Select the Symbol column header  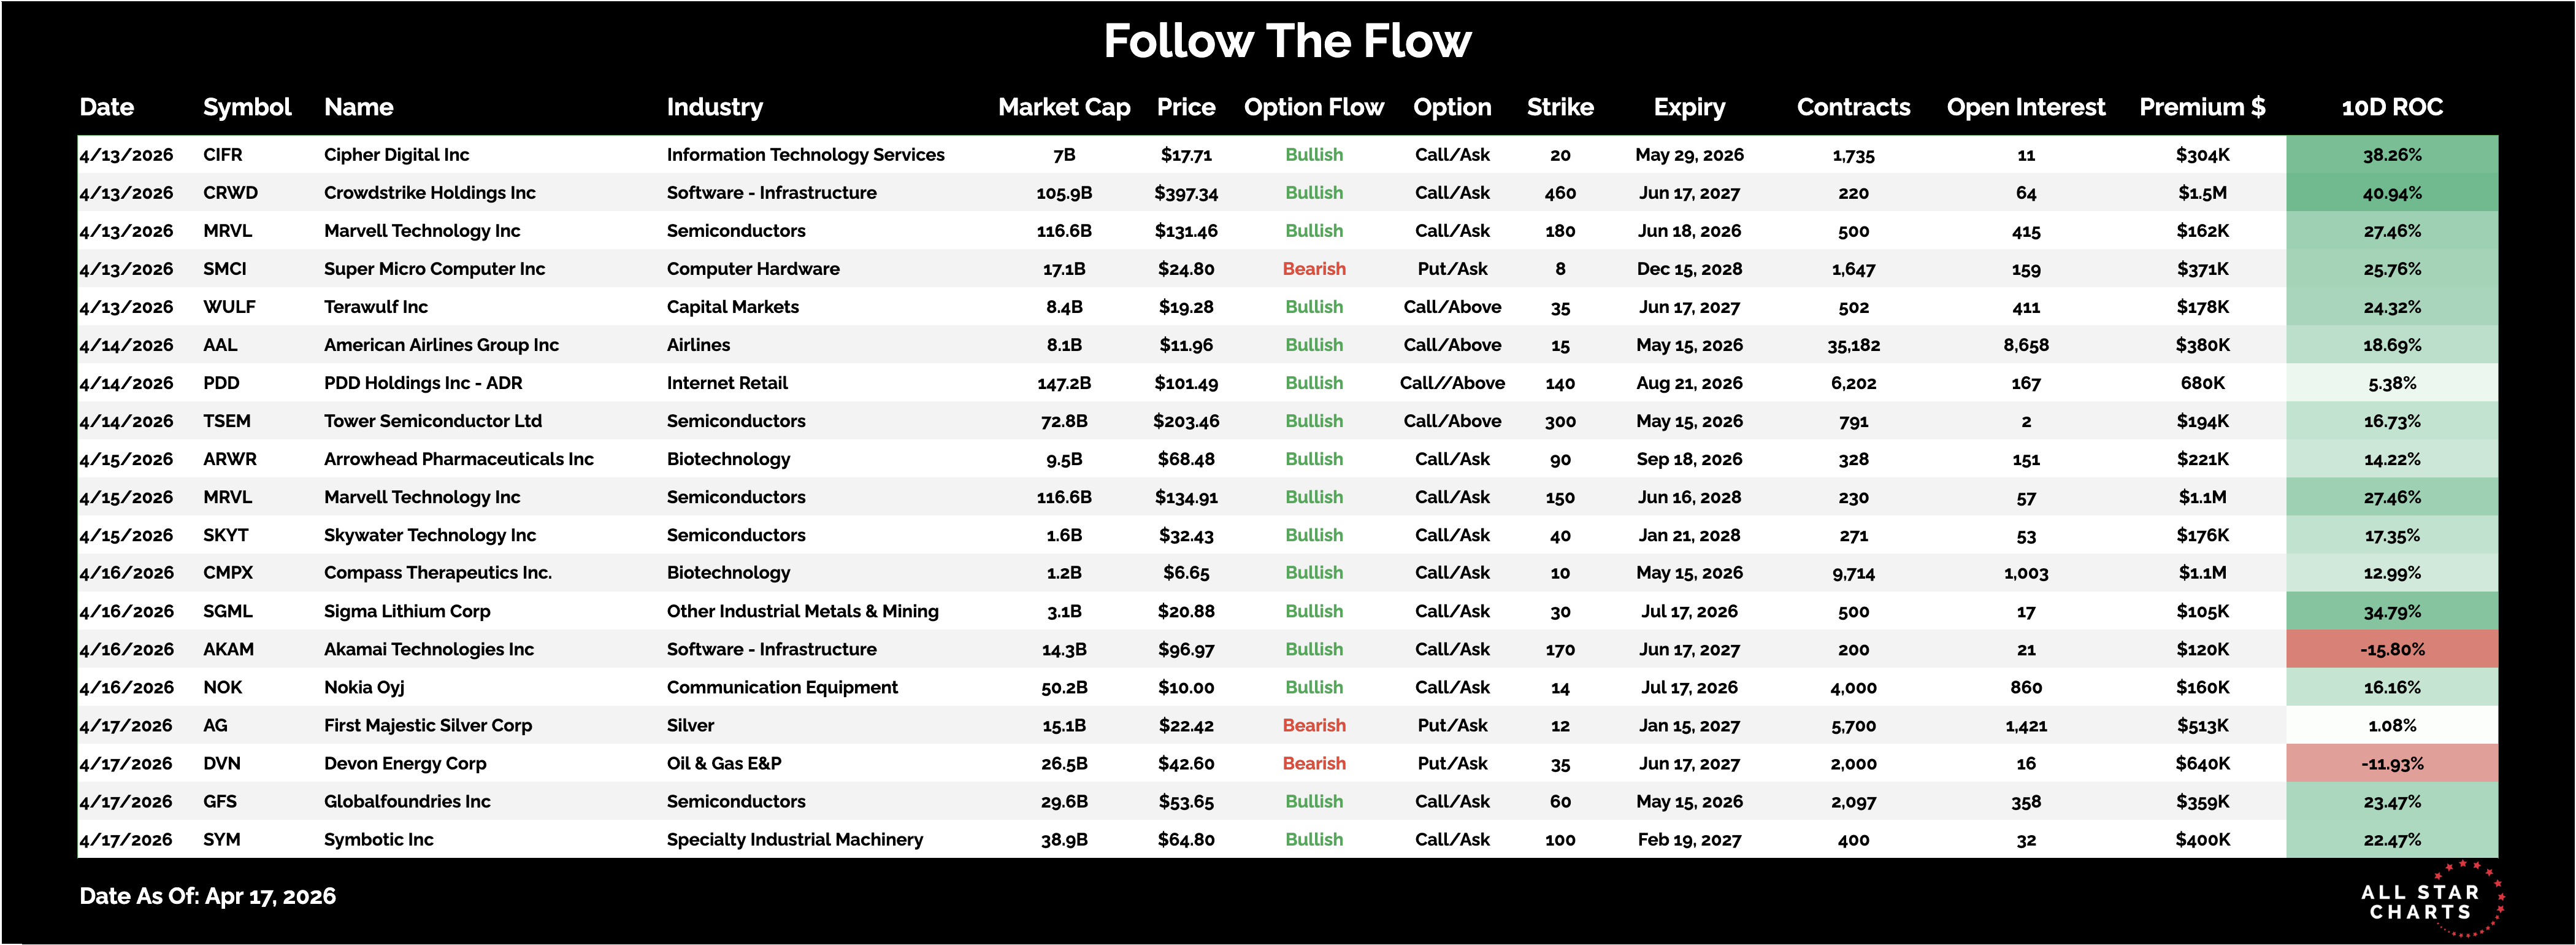pos(247,107)
